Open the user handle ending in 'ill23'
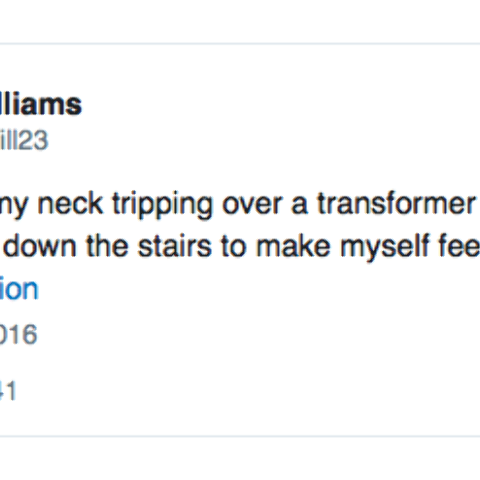This screenshot has height=480, width=480. click(x=24, y=141)
